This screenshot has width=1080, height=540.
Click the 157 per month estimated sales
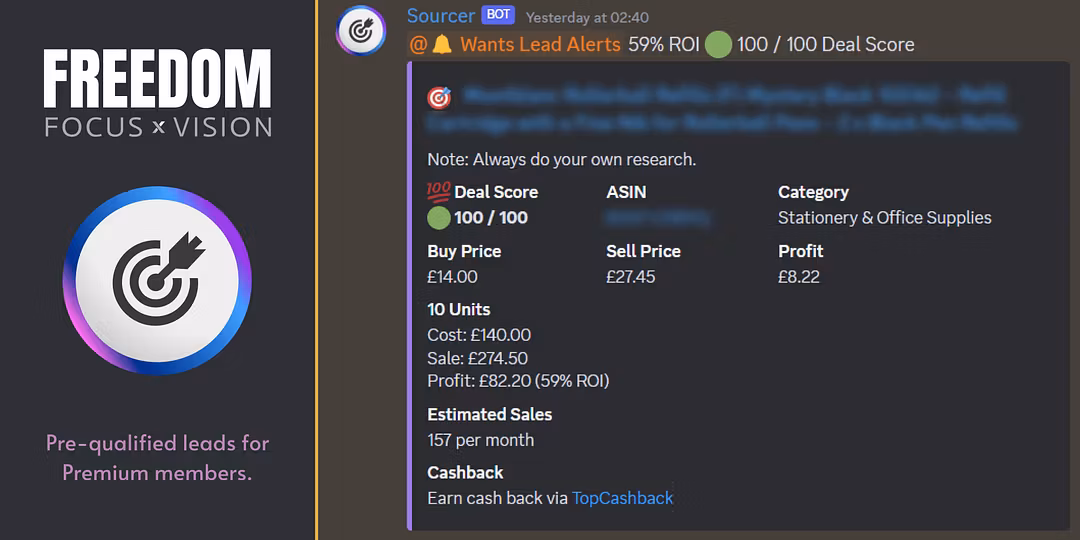click(x=480, y=440)
